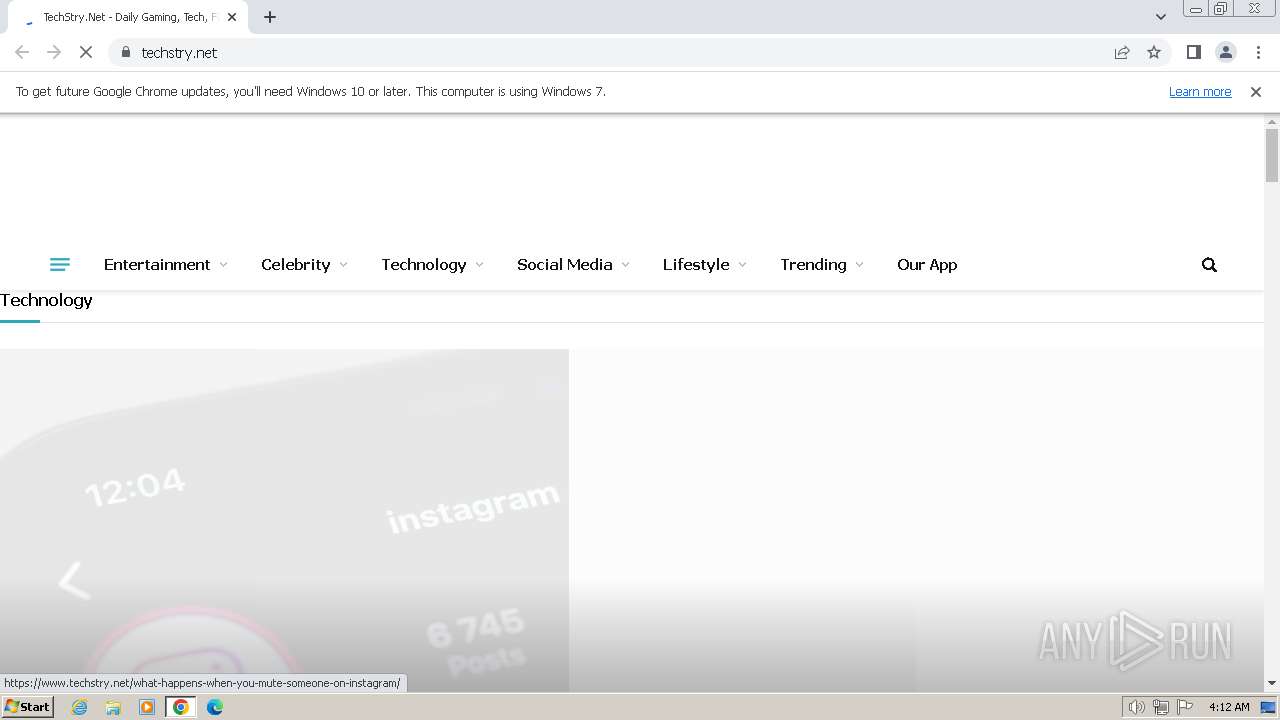Viewport: 1280px width, 720px height.
Task: View site information lock icon
Action: click(x=125, y=52)
